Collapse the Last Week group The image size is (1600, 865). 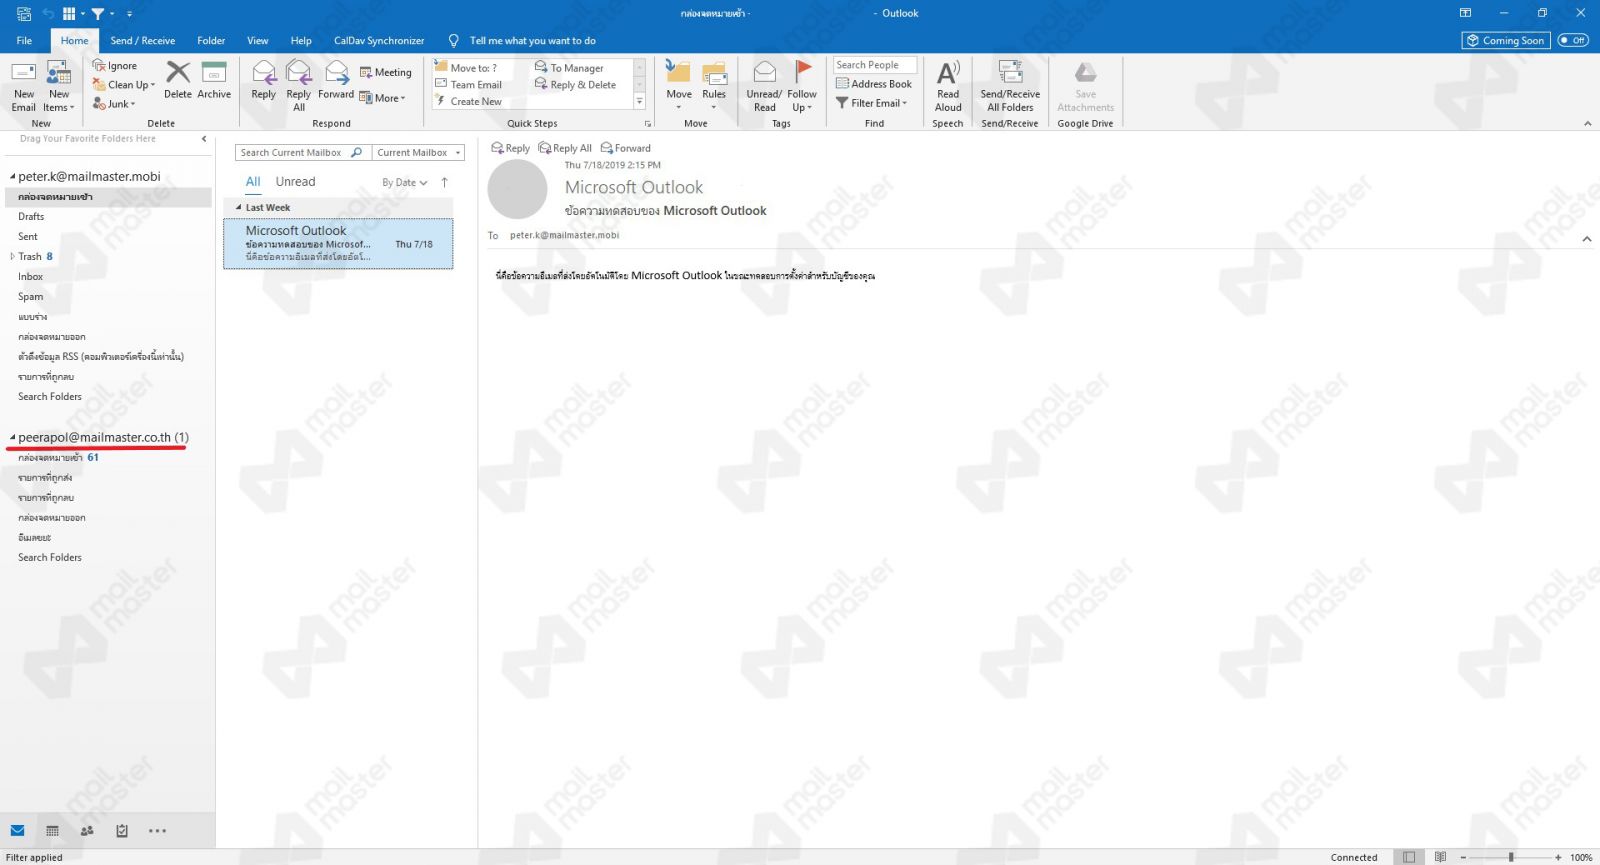[x=239, y=208]
